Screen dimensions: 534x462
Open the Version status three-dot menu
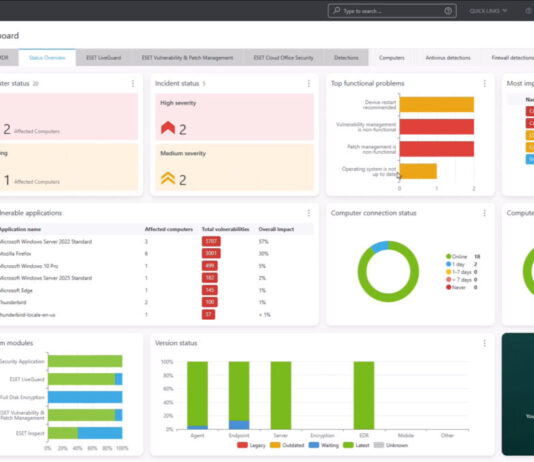(484, 343)
